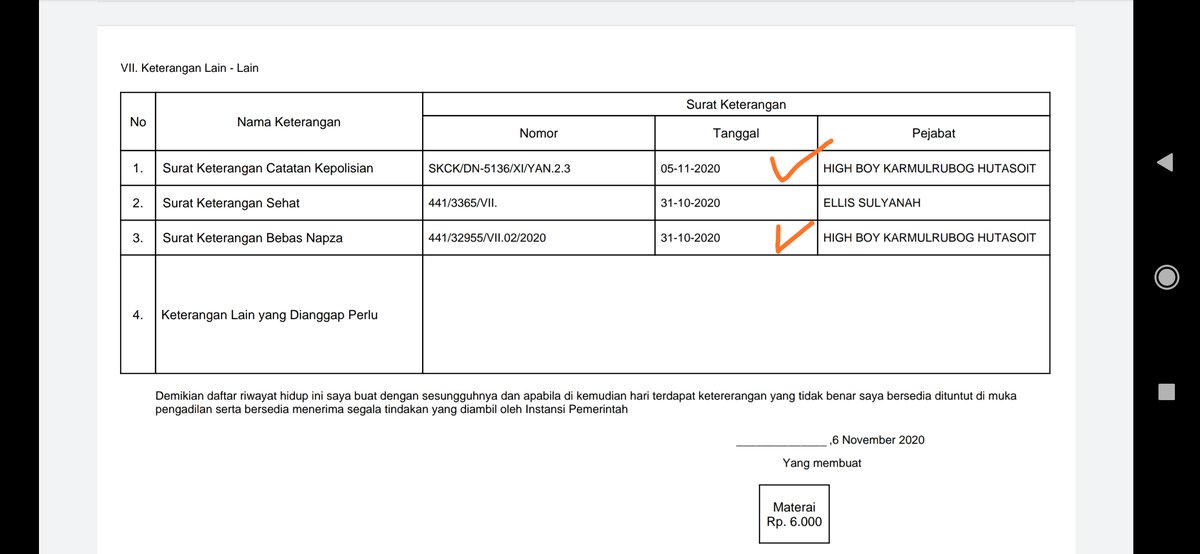
Task: Select official name in Catatan Kepolisian row
Action: point(929,168)
